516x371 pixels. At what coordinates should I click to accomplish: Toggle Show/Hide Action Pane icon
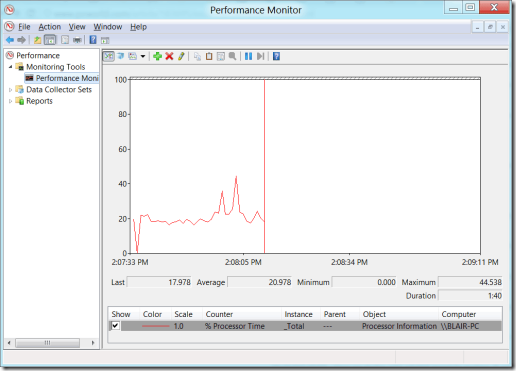(x=105, y=40)
